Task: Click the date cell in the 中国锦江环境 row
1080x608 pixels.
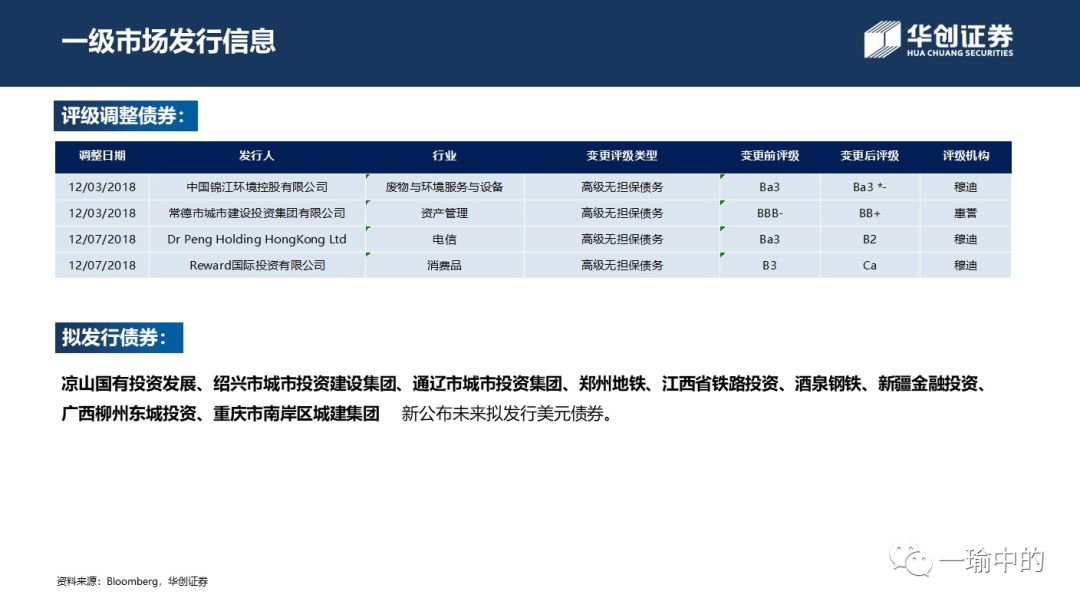Action: (102, 187)
